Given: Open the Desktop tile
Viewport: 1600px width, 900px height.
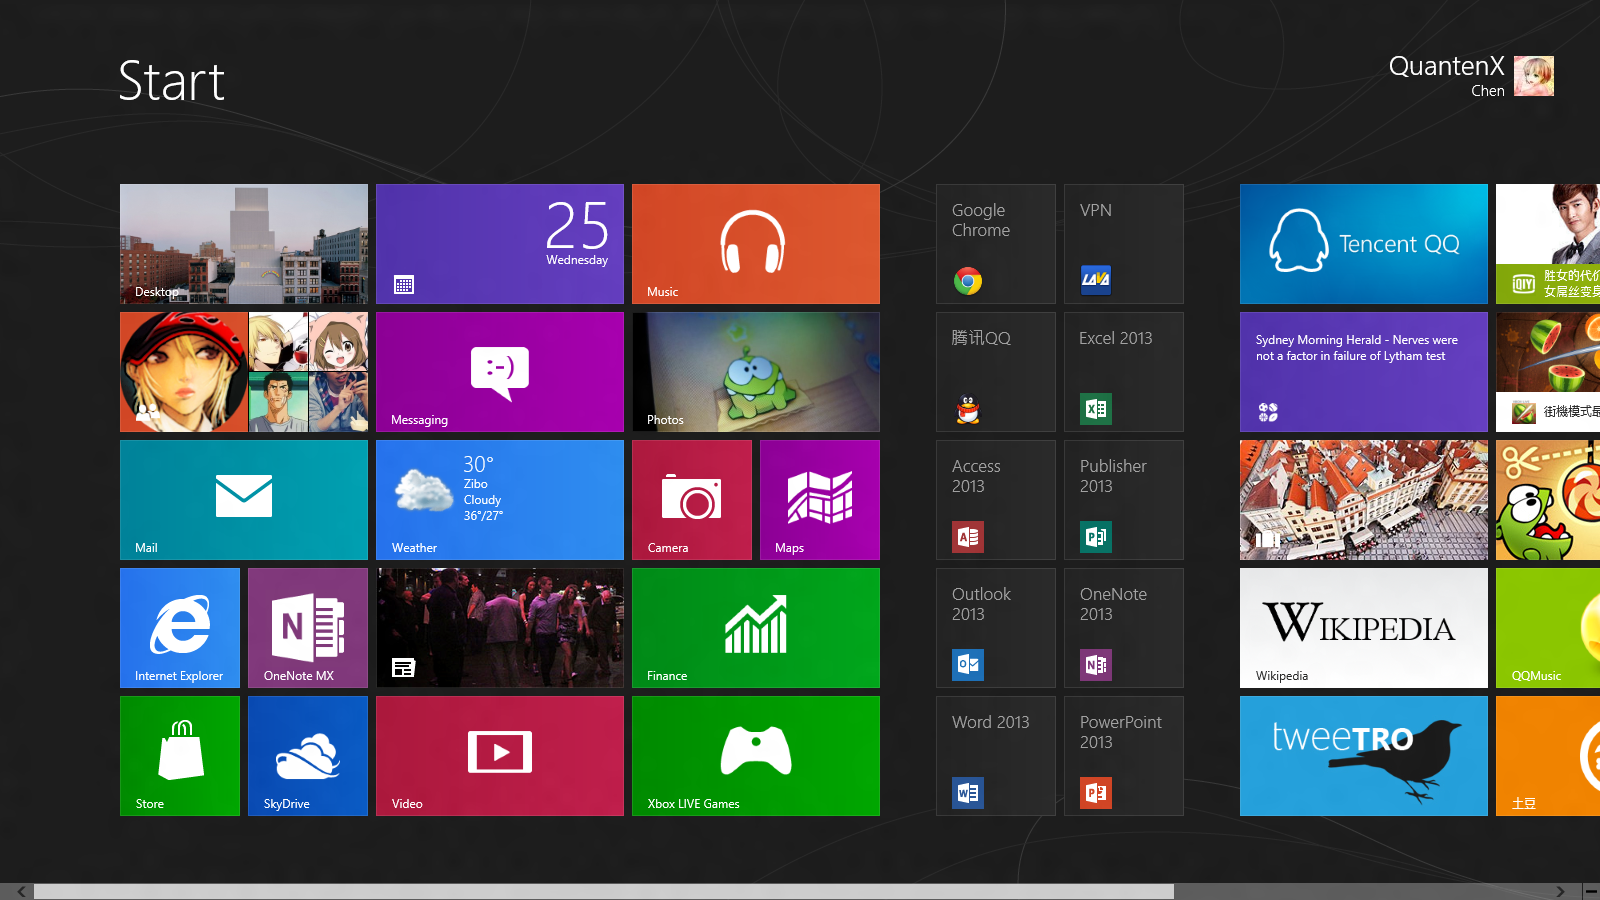Looking at the screenshot, I should [244, 244].
